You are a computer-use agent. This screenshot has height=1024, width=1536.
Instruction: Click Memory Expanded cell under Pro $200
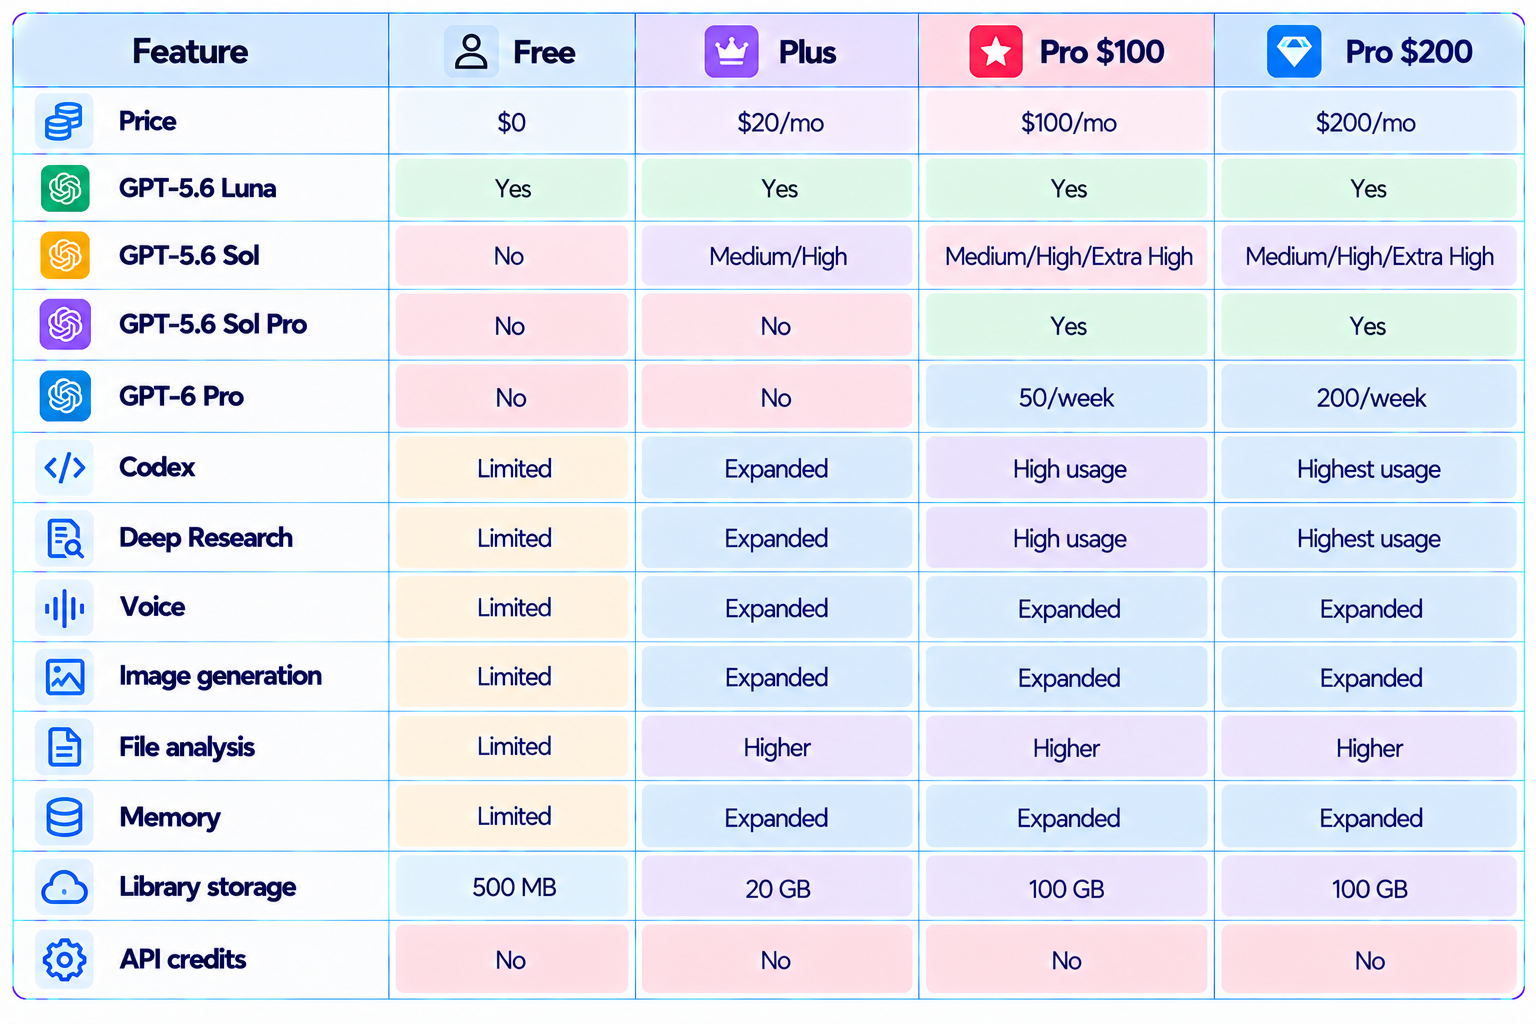[x=1368, y=817]
